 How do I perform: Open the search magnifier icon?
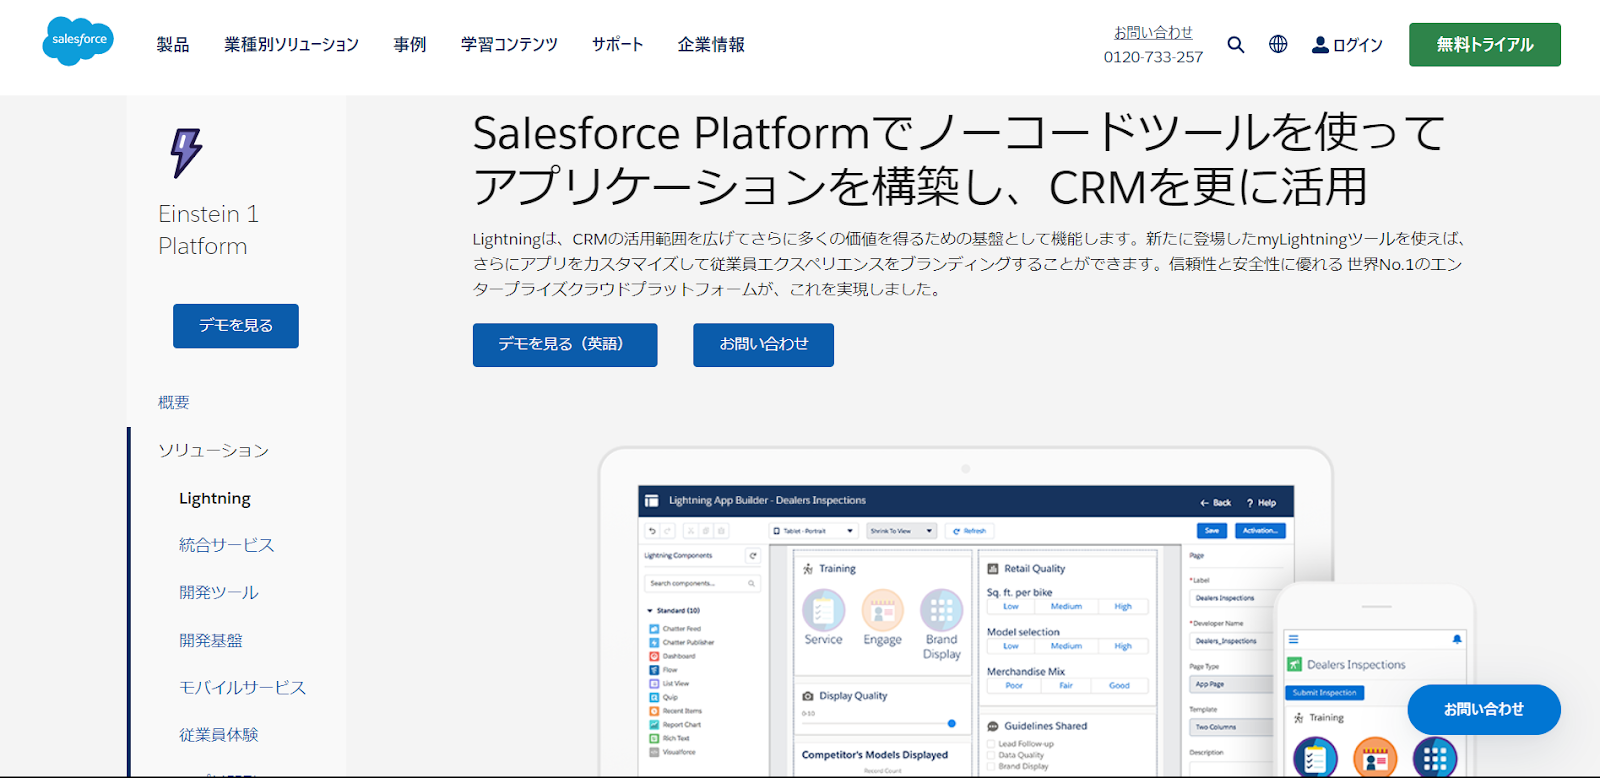click(1236, 45)
